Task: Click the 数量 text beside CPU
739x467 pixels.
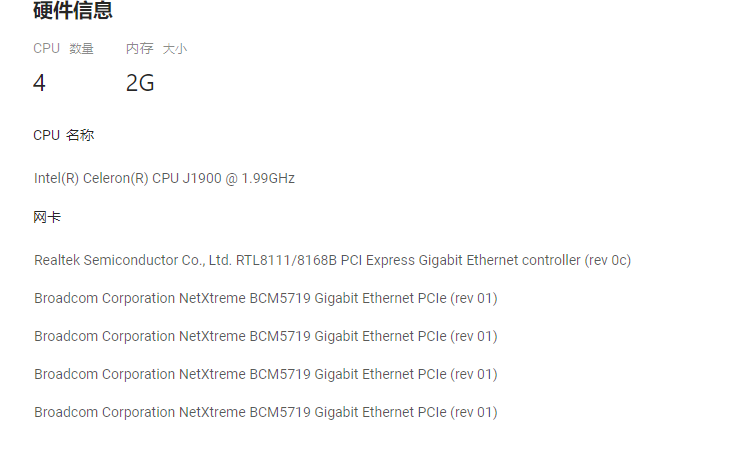Action: (82, 49)
